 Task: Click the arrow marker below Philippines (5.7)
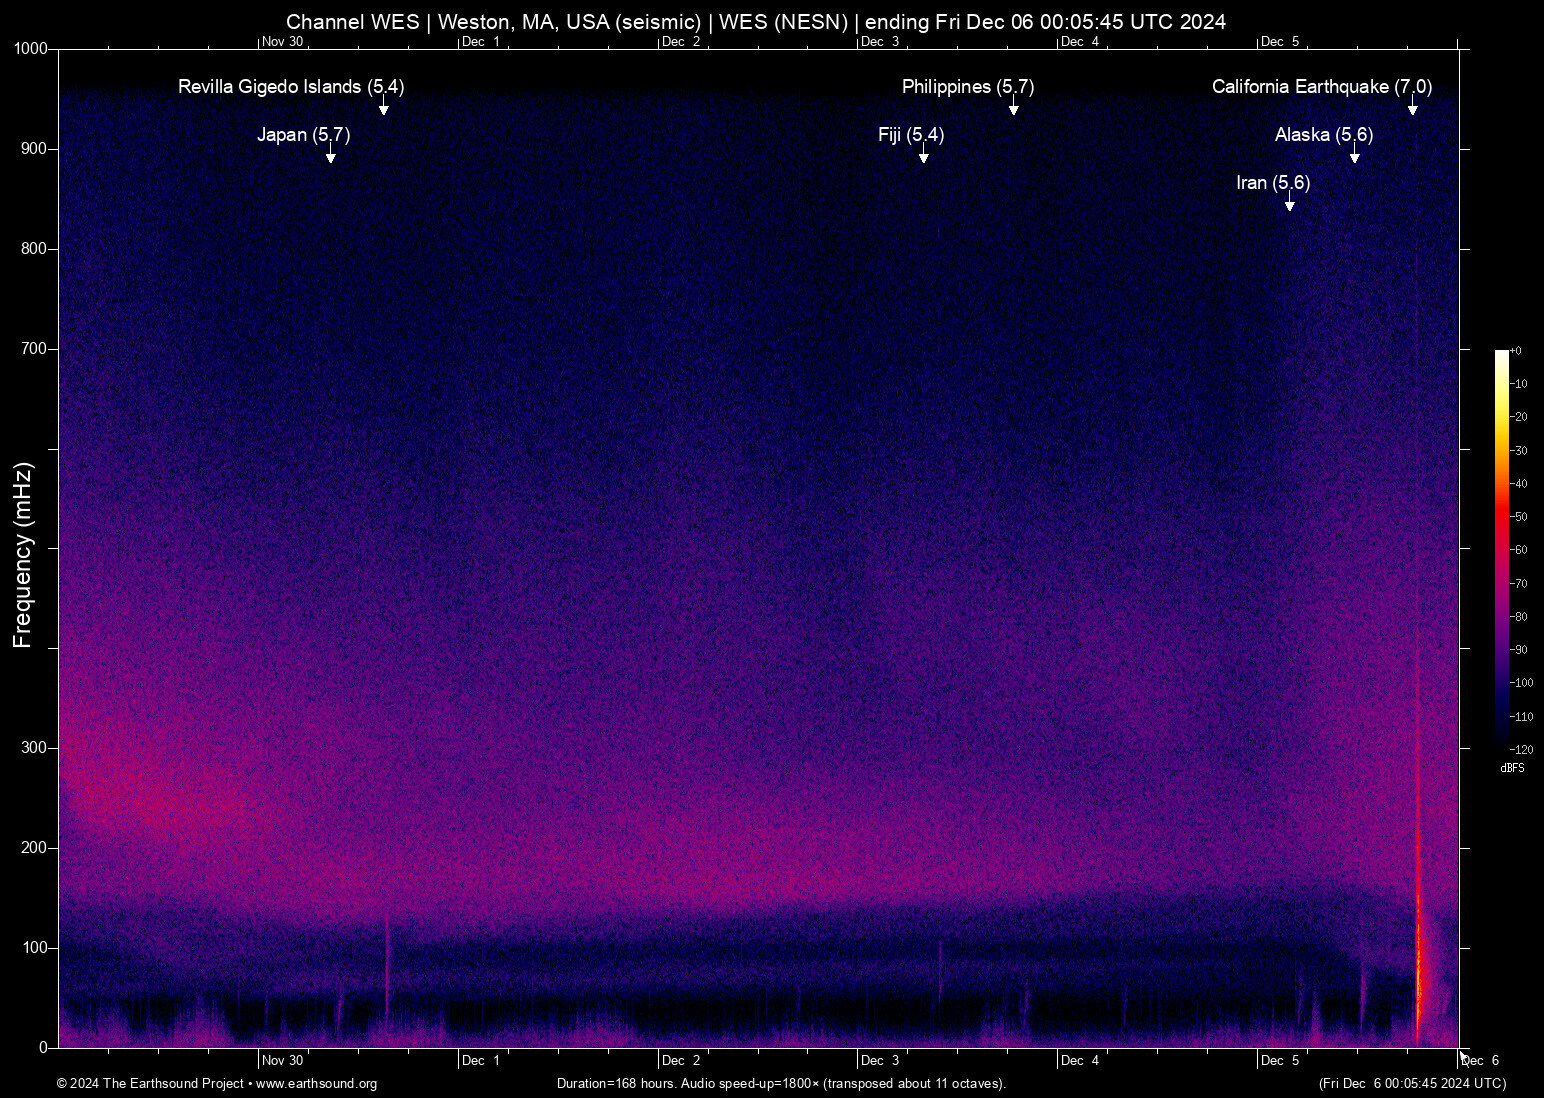click(x=1013, y=109)
